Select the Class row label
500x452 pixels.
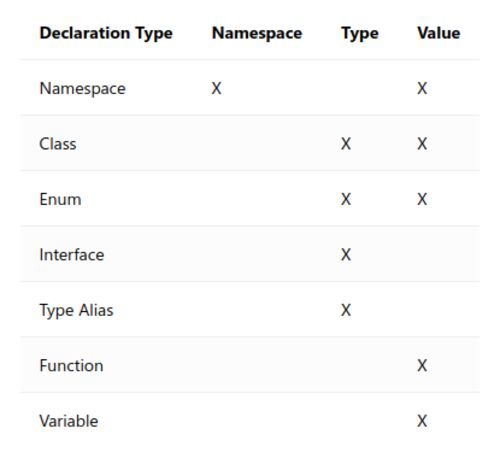click(58, 144)
